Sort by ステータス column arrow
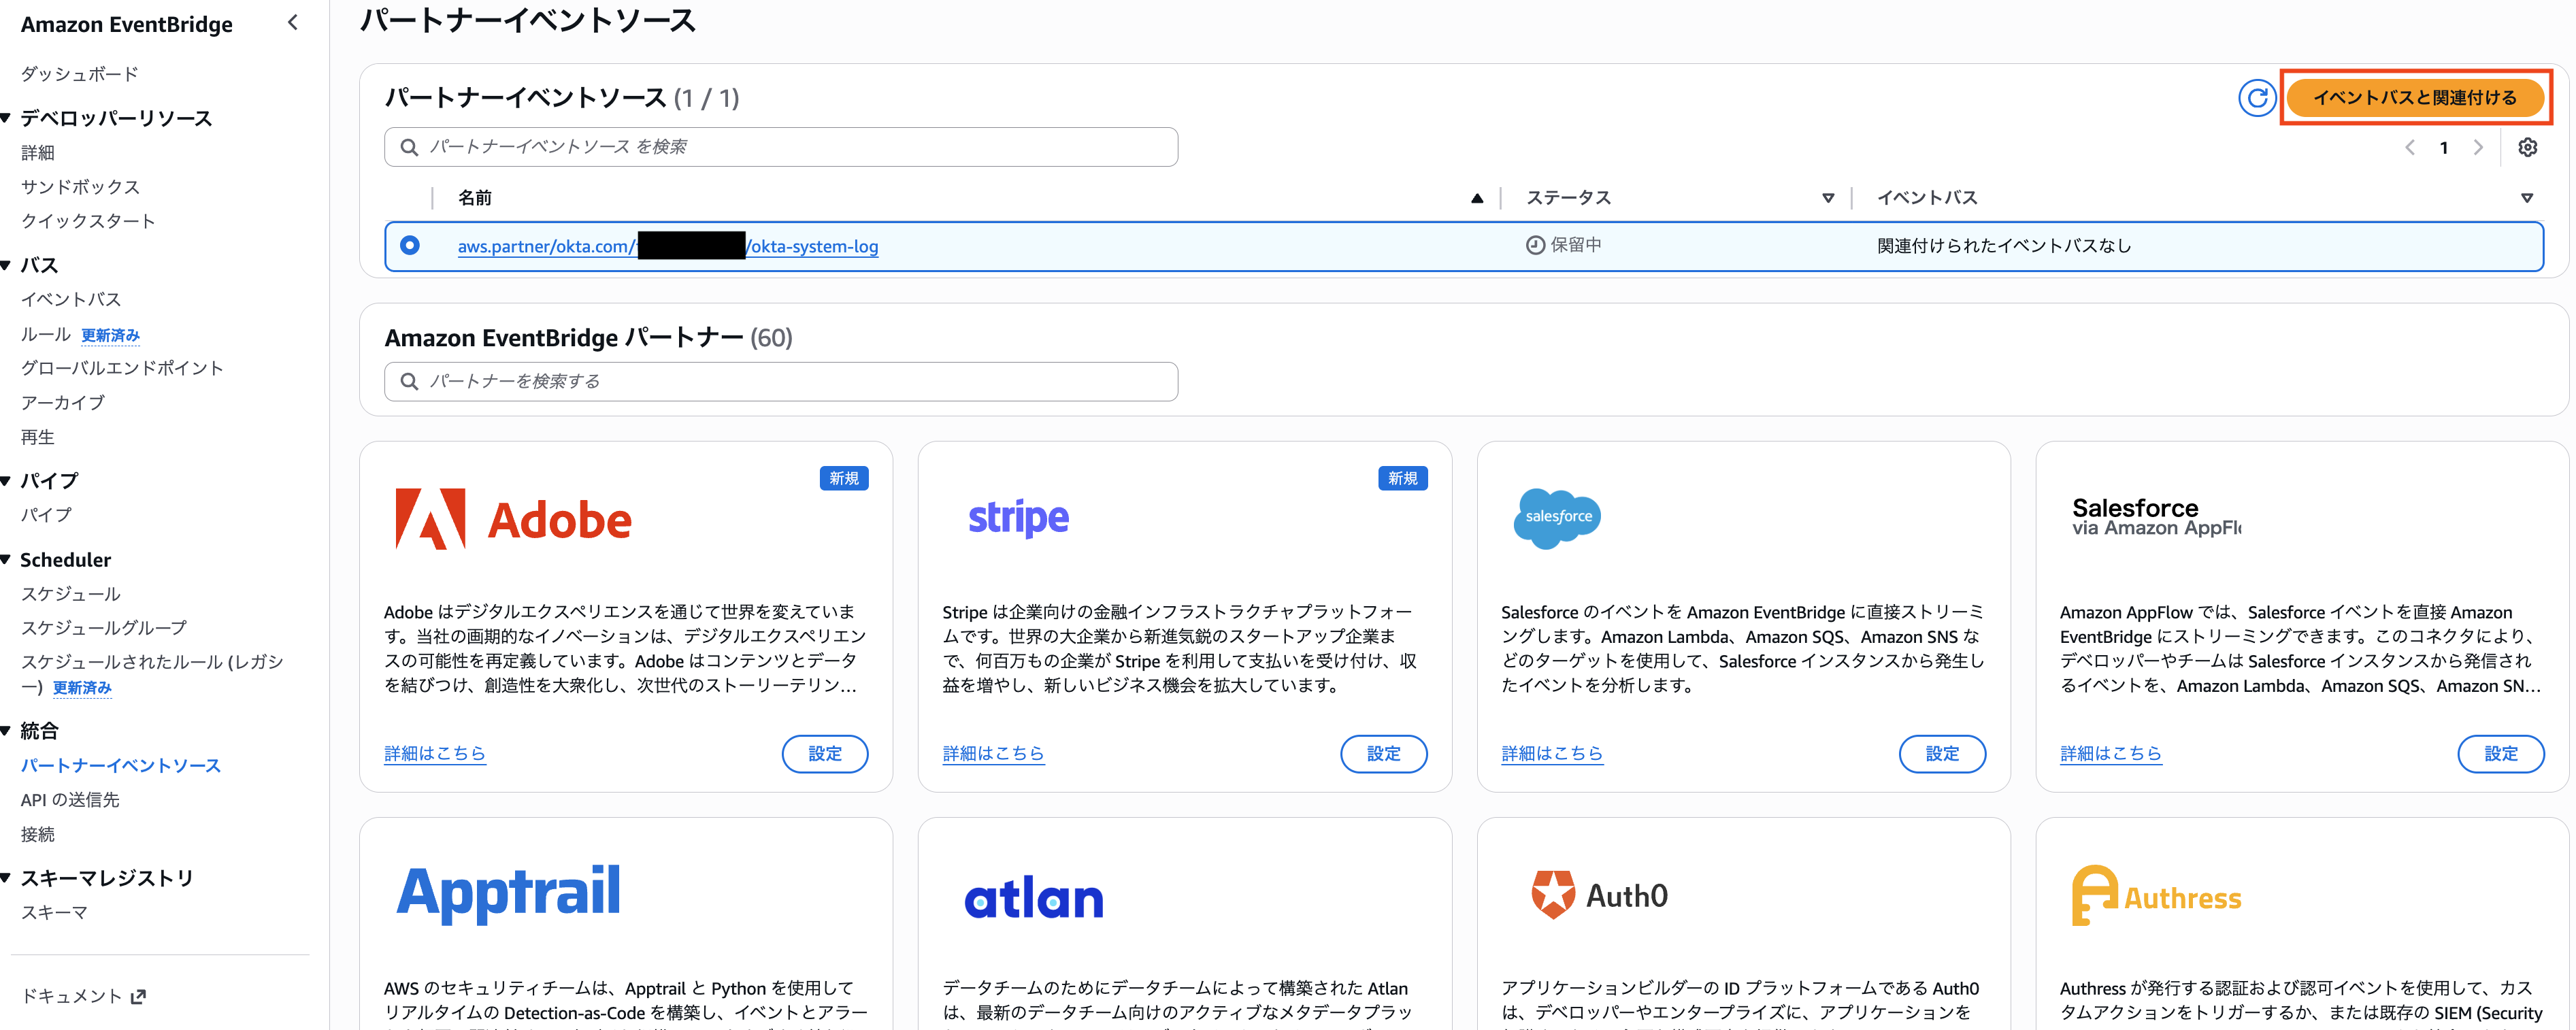Viewport: 2576px width, 1030px height. (1827, 198)
